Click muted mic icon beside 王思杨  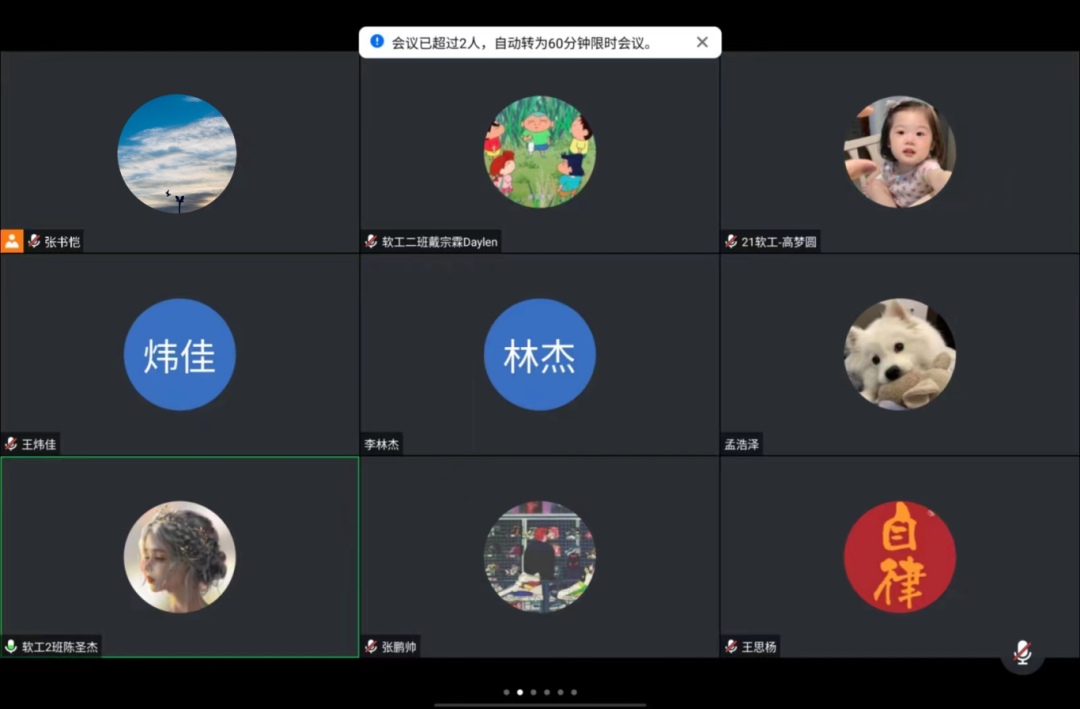click(731, 647)
